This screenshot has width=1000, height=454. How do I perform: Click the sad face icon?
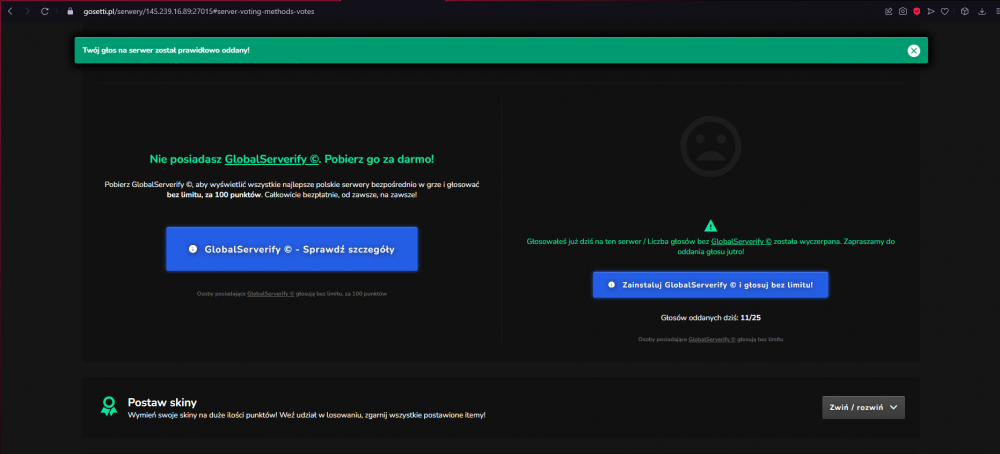tap(710, 145)
